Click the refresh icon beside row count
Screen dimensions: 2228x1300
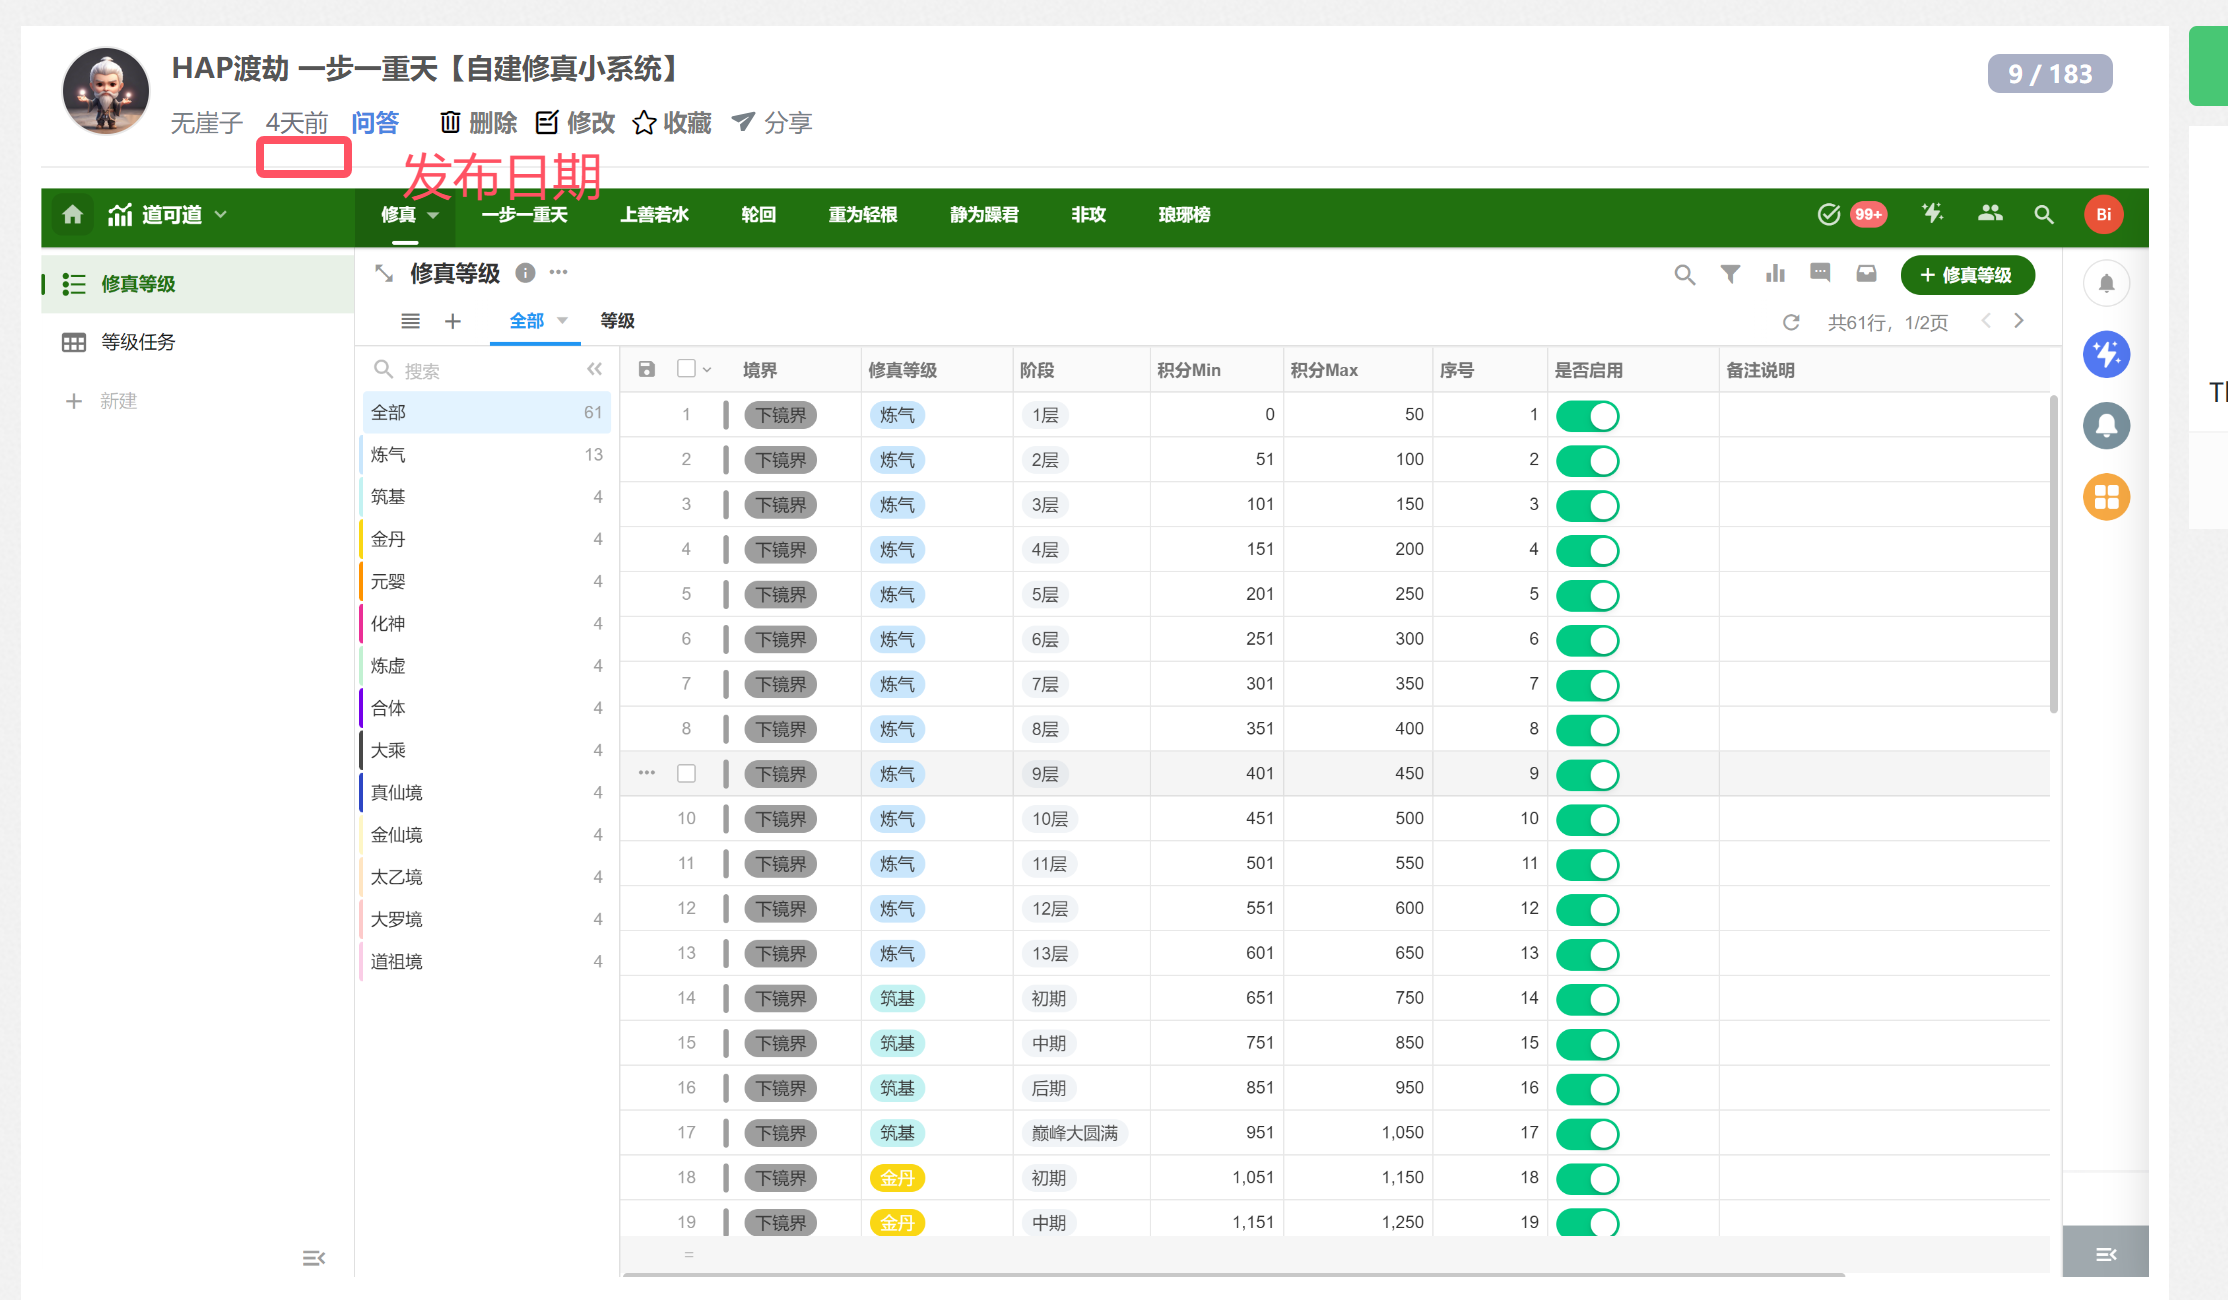[1791, 322]
